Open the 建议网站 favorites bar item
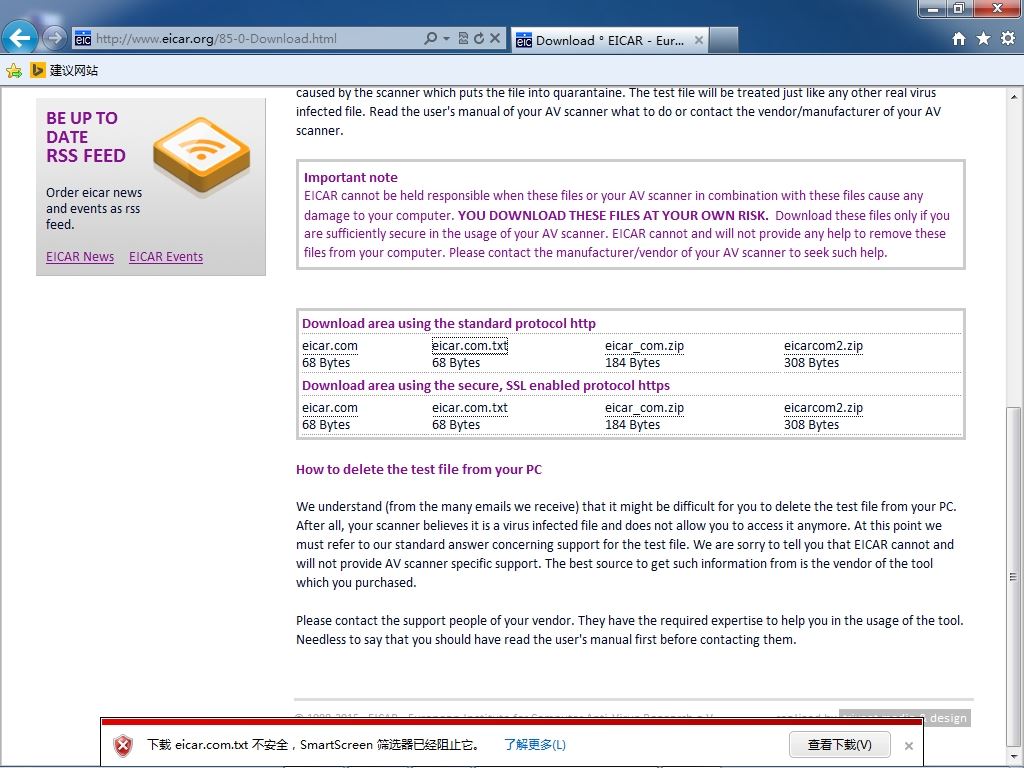Viewport: 1024px width, 768px height. click(x=65, y=71)
